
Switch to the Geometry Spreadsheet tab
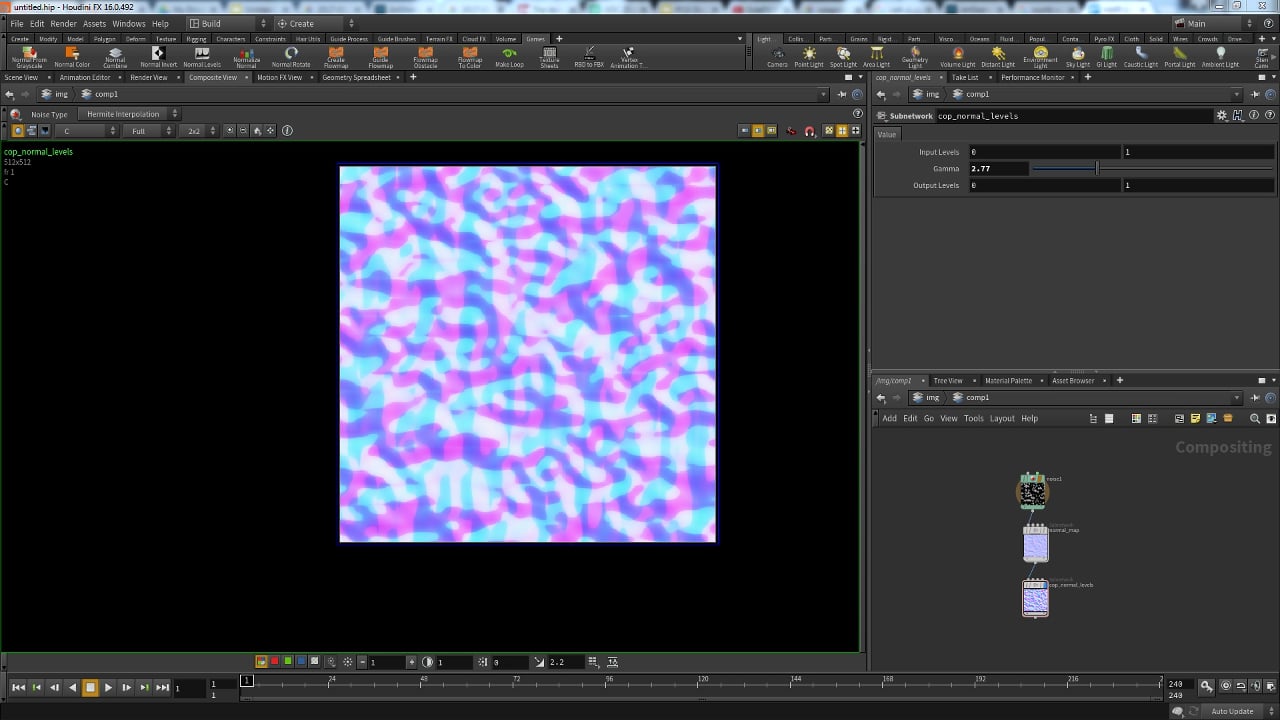coord(356,77)
